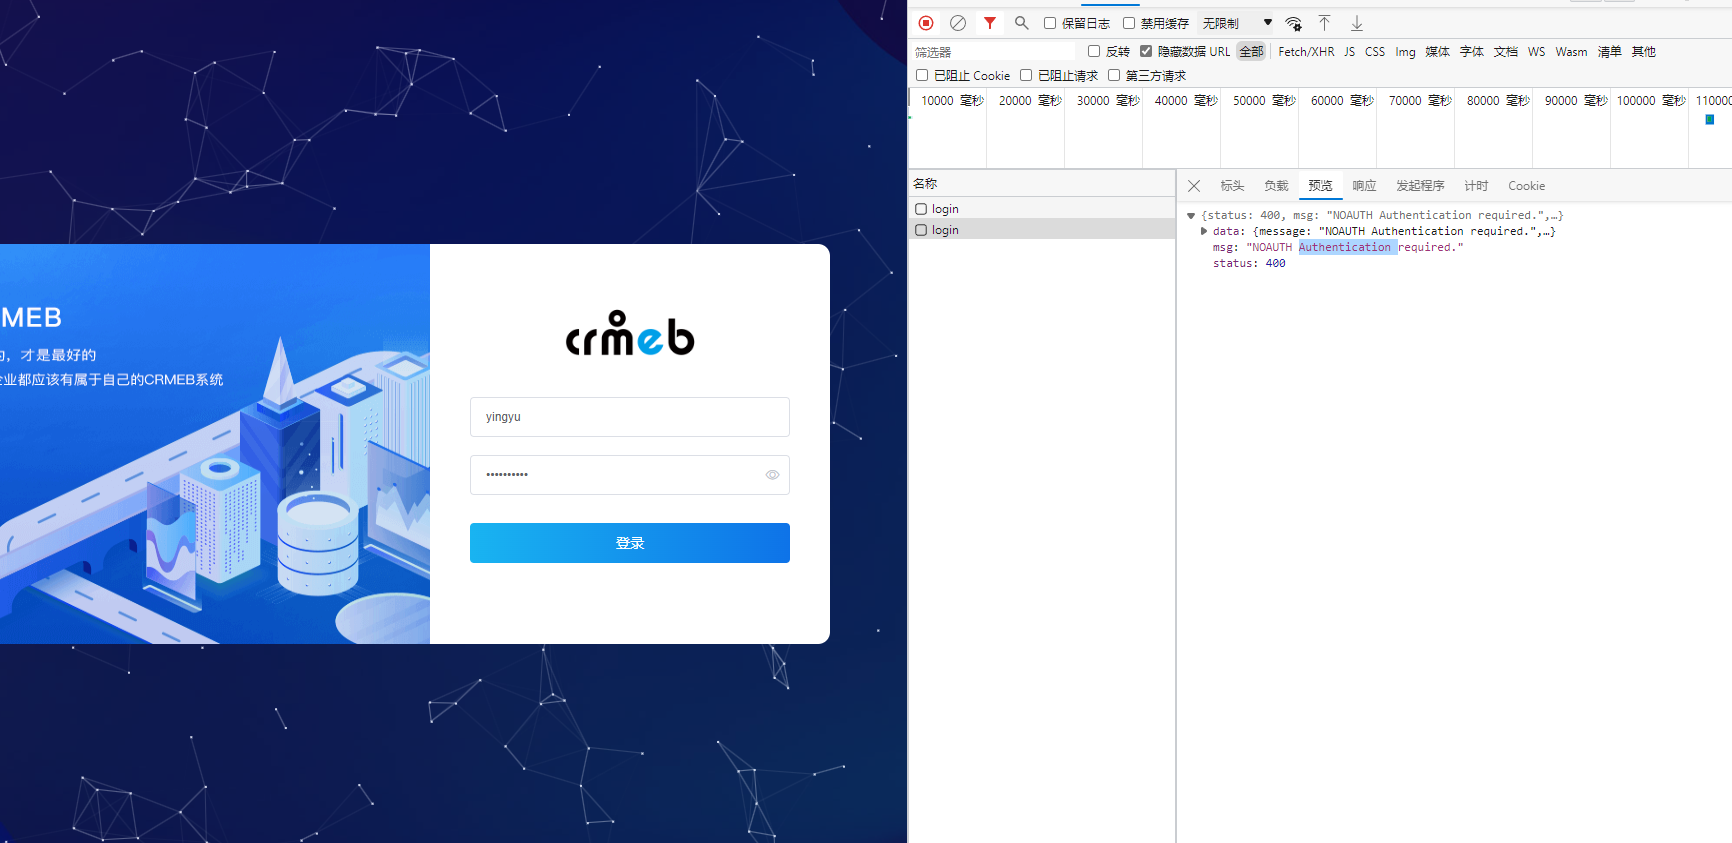The image size is (1732, 843).
Task: Open the 计时 tab
Action: pos(1476,186)
